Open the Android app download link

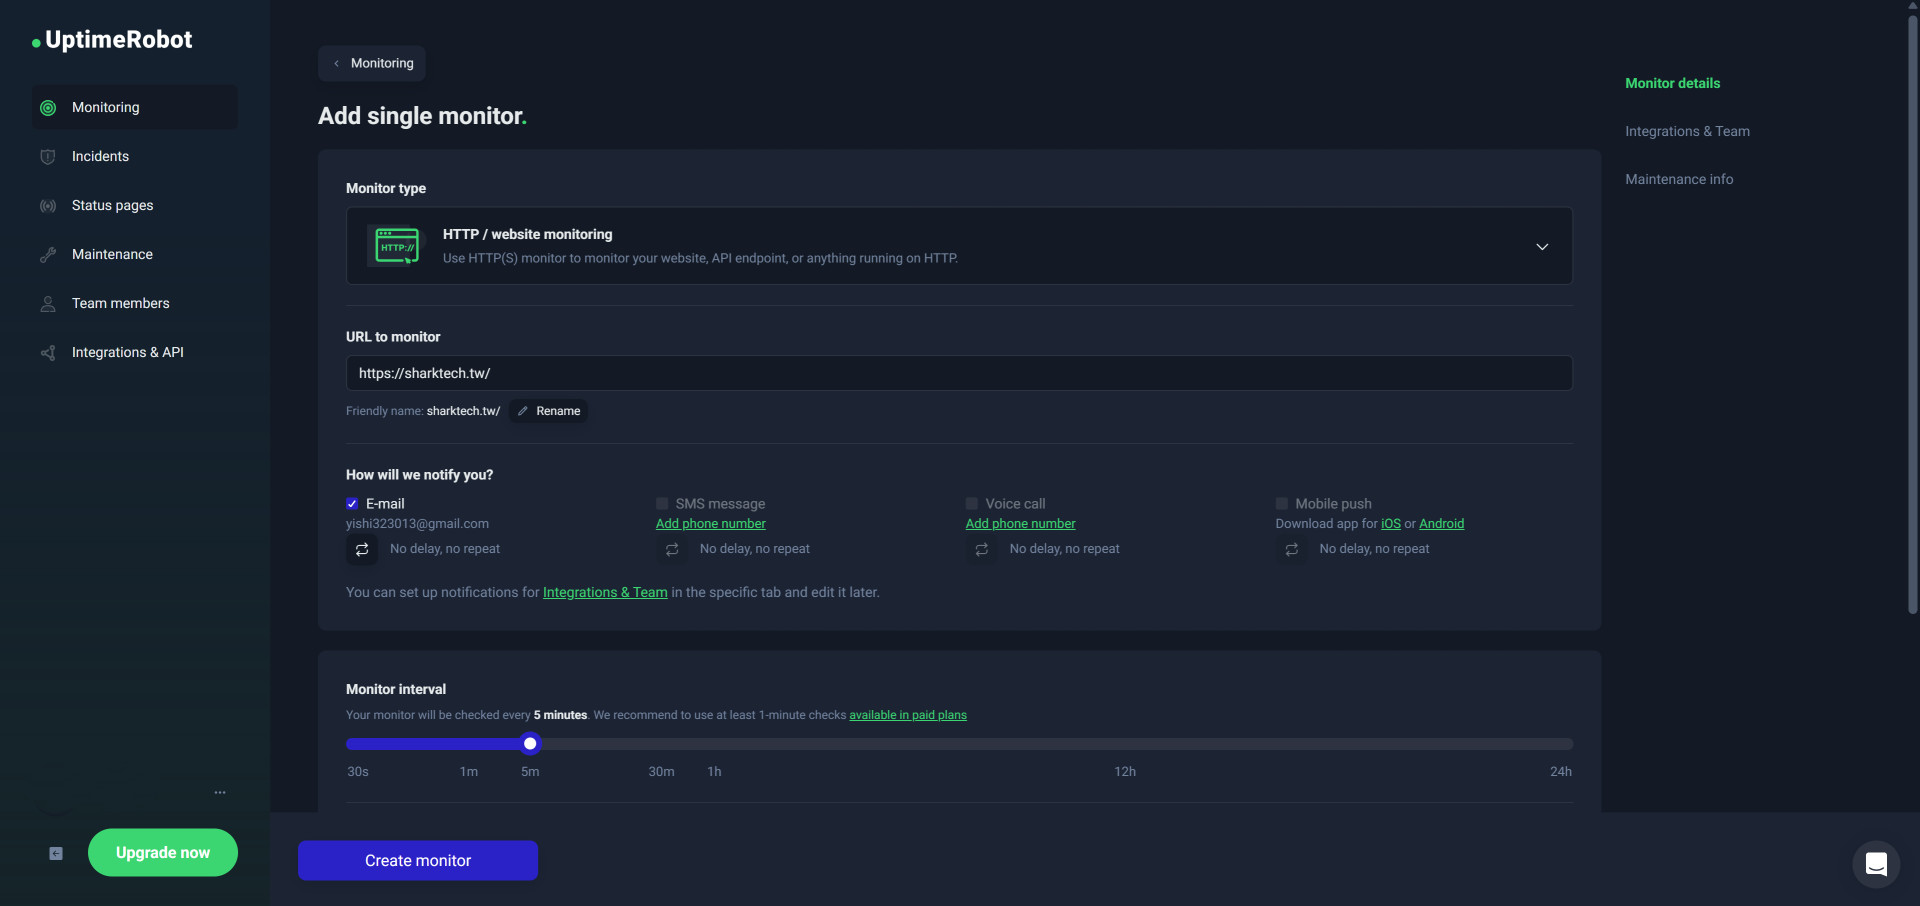[x=1441, y=524]
